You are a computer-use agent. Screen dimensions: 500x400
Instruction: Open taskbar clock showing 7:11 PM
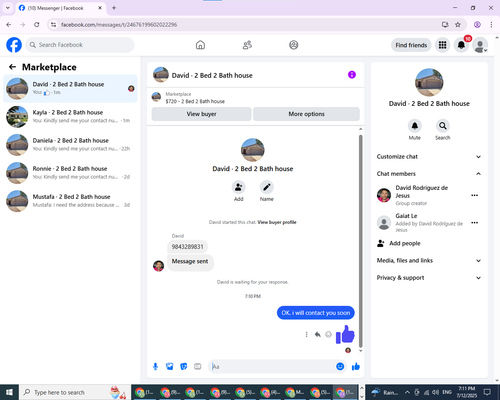coord(466,392)
